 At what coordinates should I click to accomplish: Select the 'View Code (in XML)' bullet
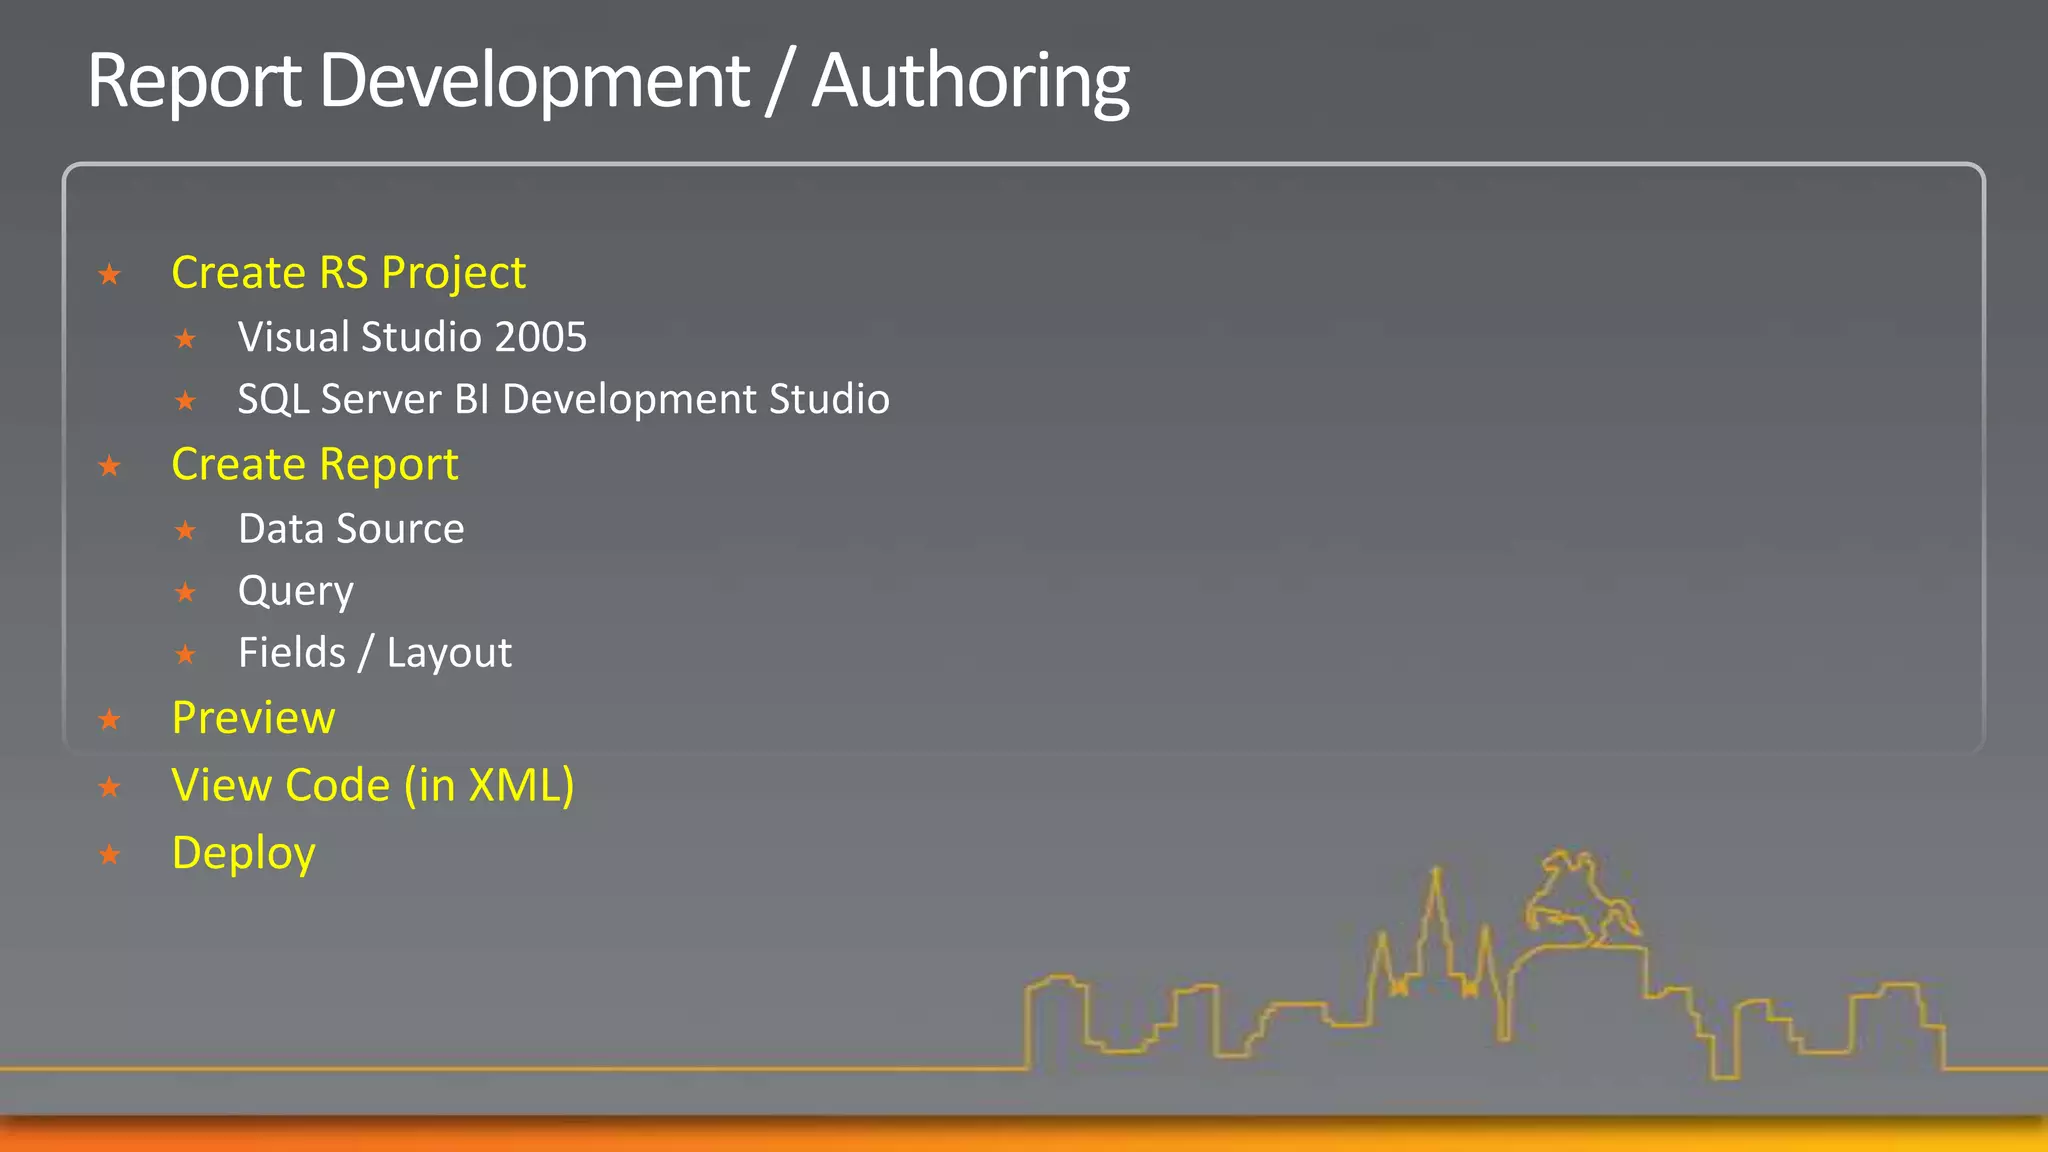[373, 786]
